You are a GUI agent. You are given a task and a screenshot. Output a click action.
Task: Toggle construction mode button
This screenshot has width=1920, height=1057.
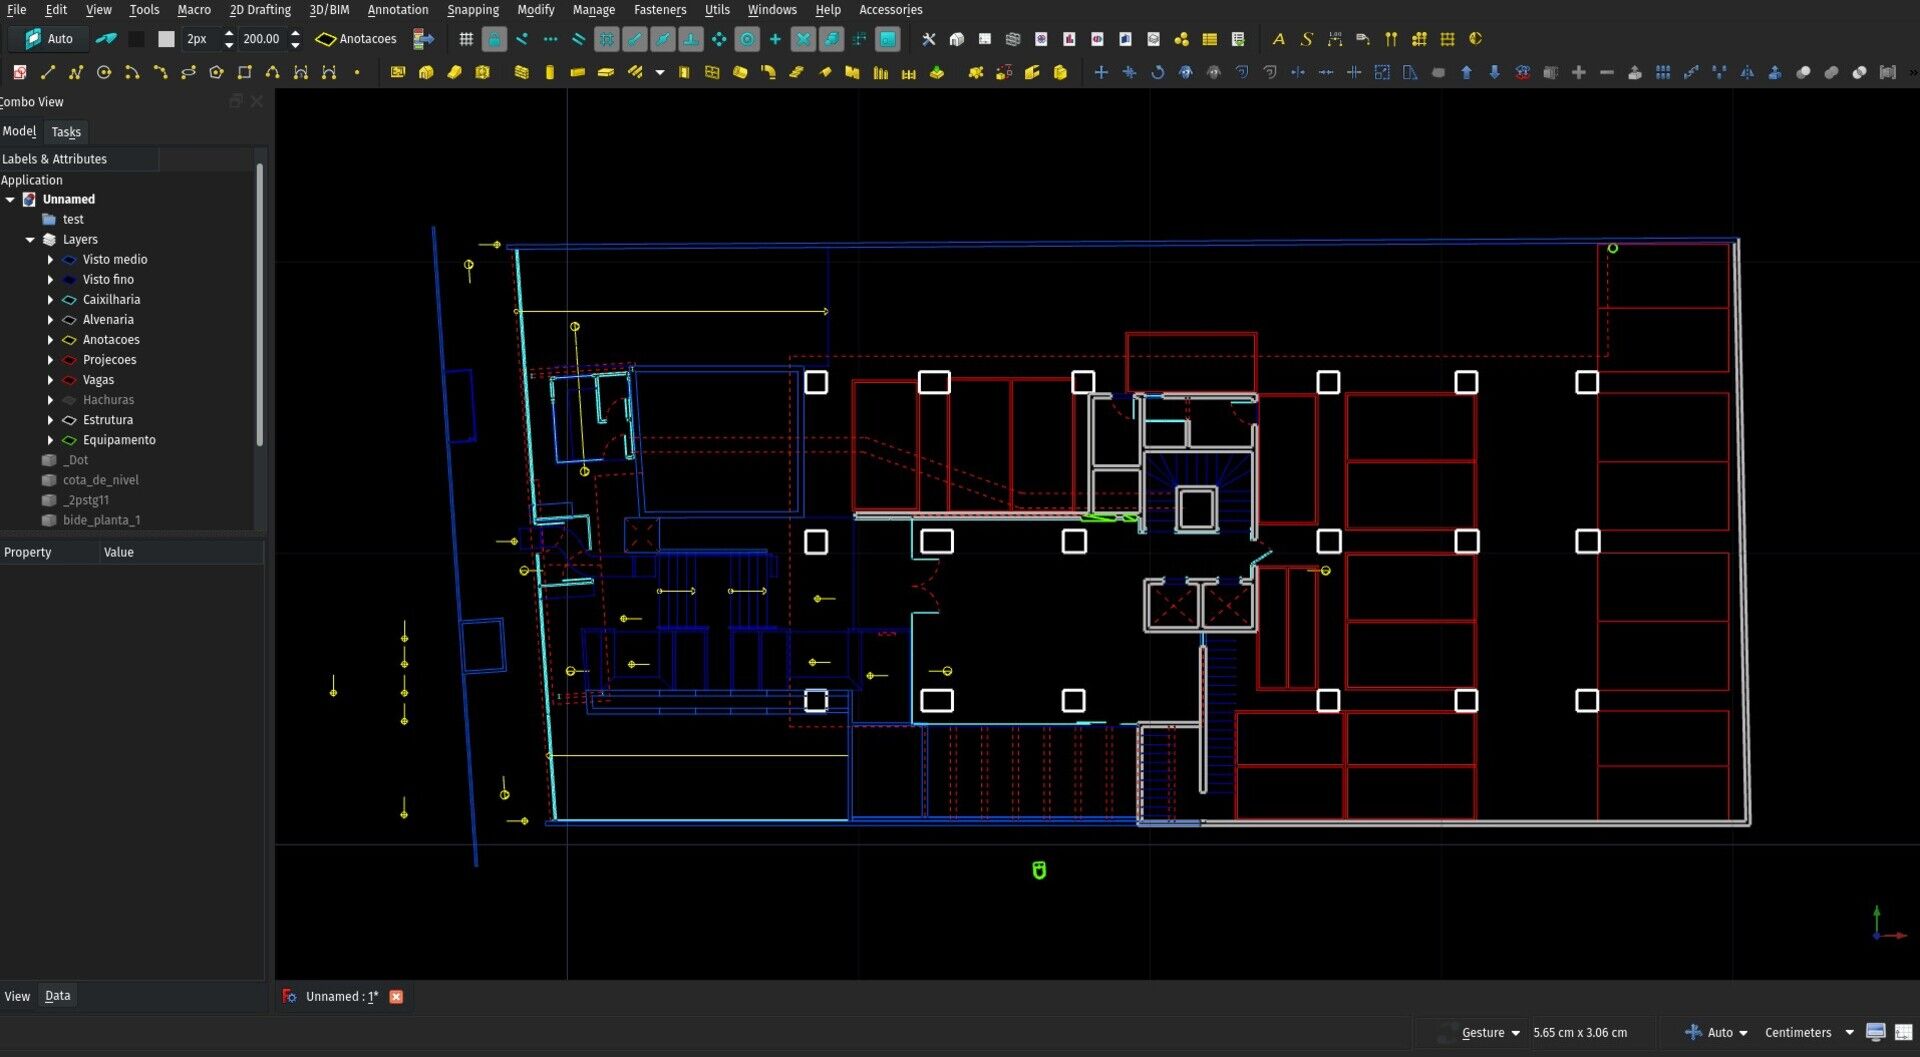click(x=105, y=39)
